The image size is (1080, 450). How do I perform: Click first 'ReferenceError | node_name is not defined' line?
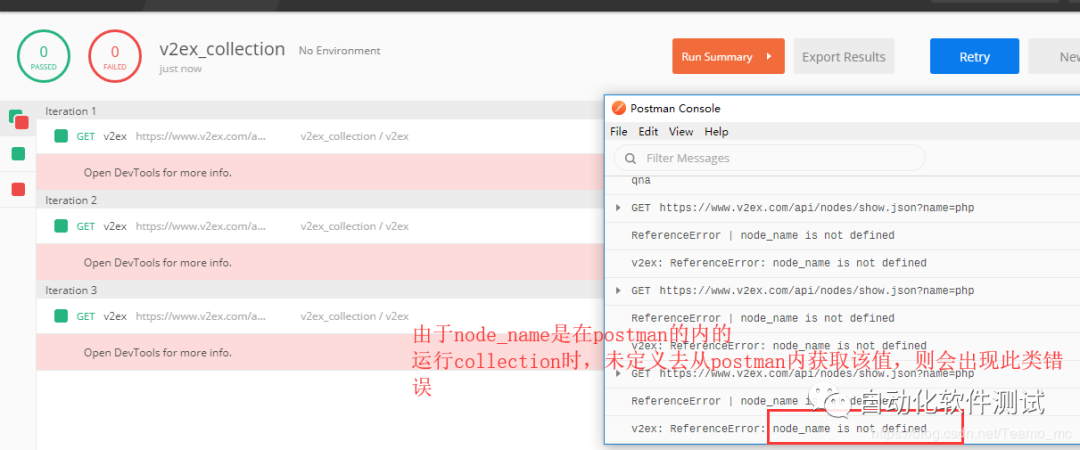coord(763,236)
